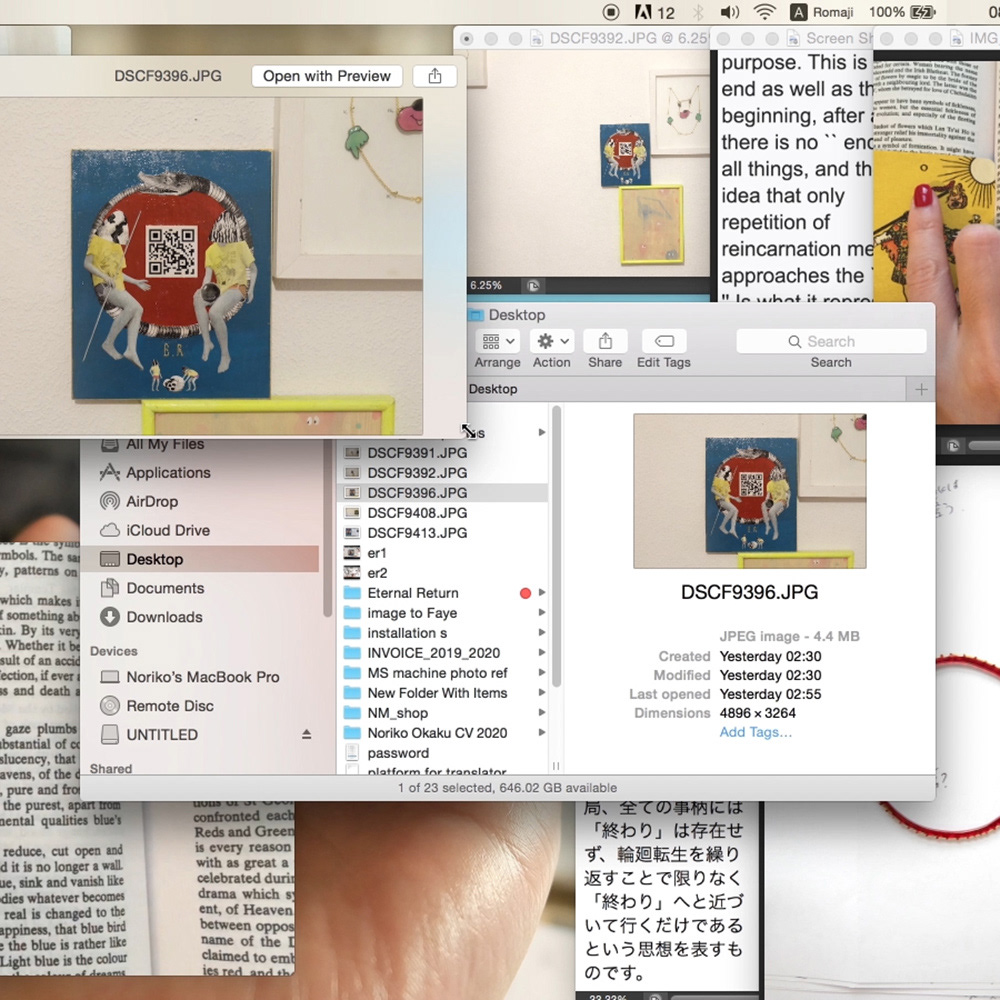1000x1000 pixels.
Task: Open the Action gear menu in Finder
Action: 552,341
